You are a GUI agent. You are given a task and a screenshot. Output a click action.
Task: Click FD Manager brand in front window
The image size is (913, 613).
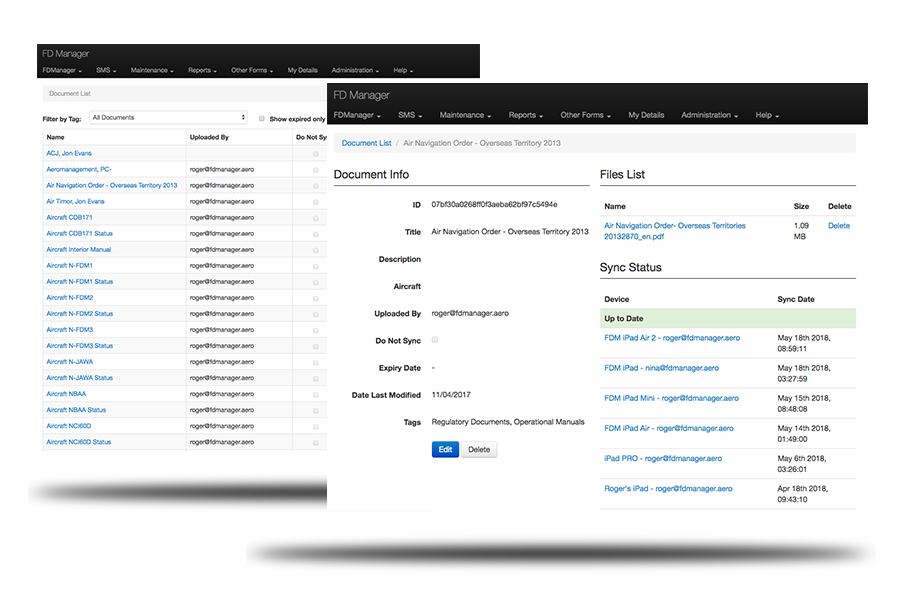coord(361,95)
